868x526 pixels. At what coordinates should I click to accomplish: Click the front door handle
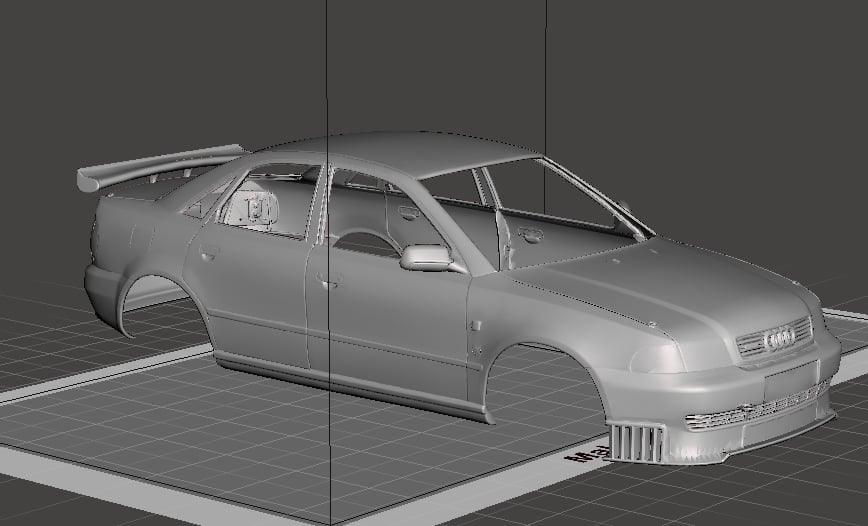coord(326,281)
